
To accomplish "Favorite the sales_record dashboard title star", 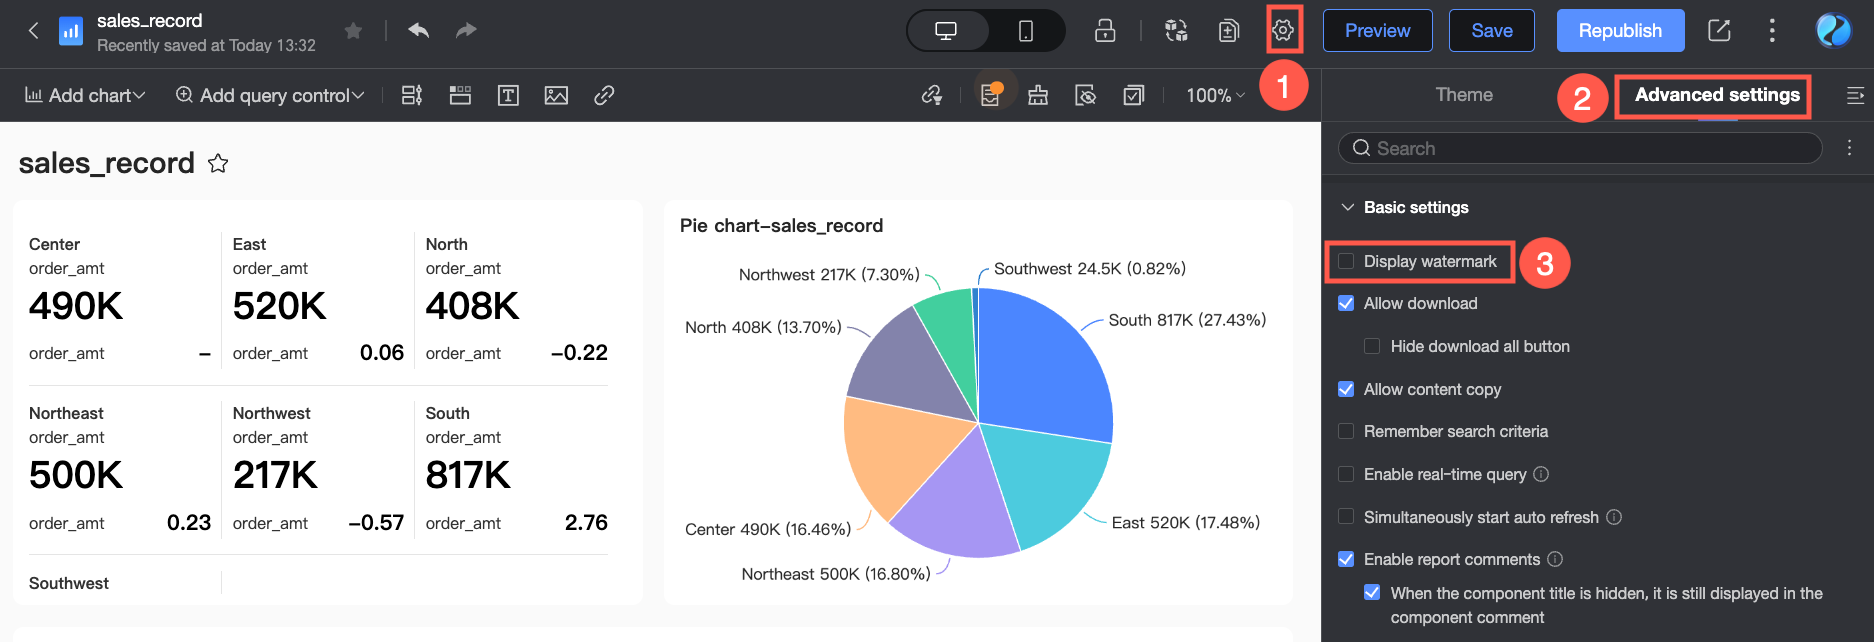I will click(218, 163).
